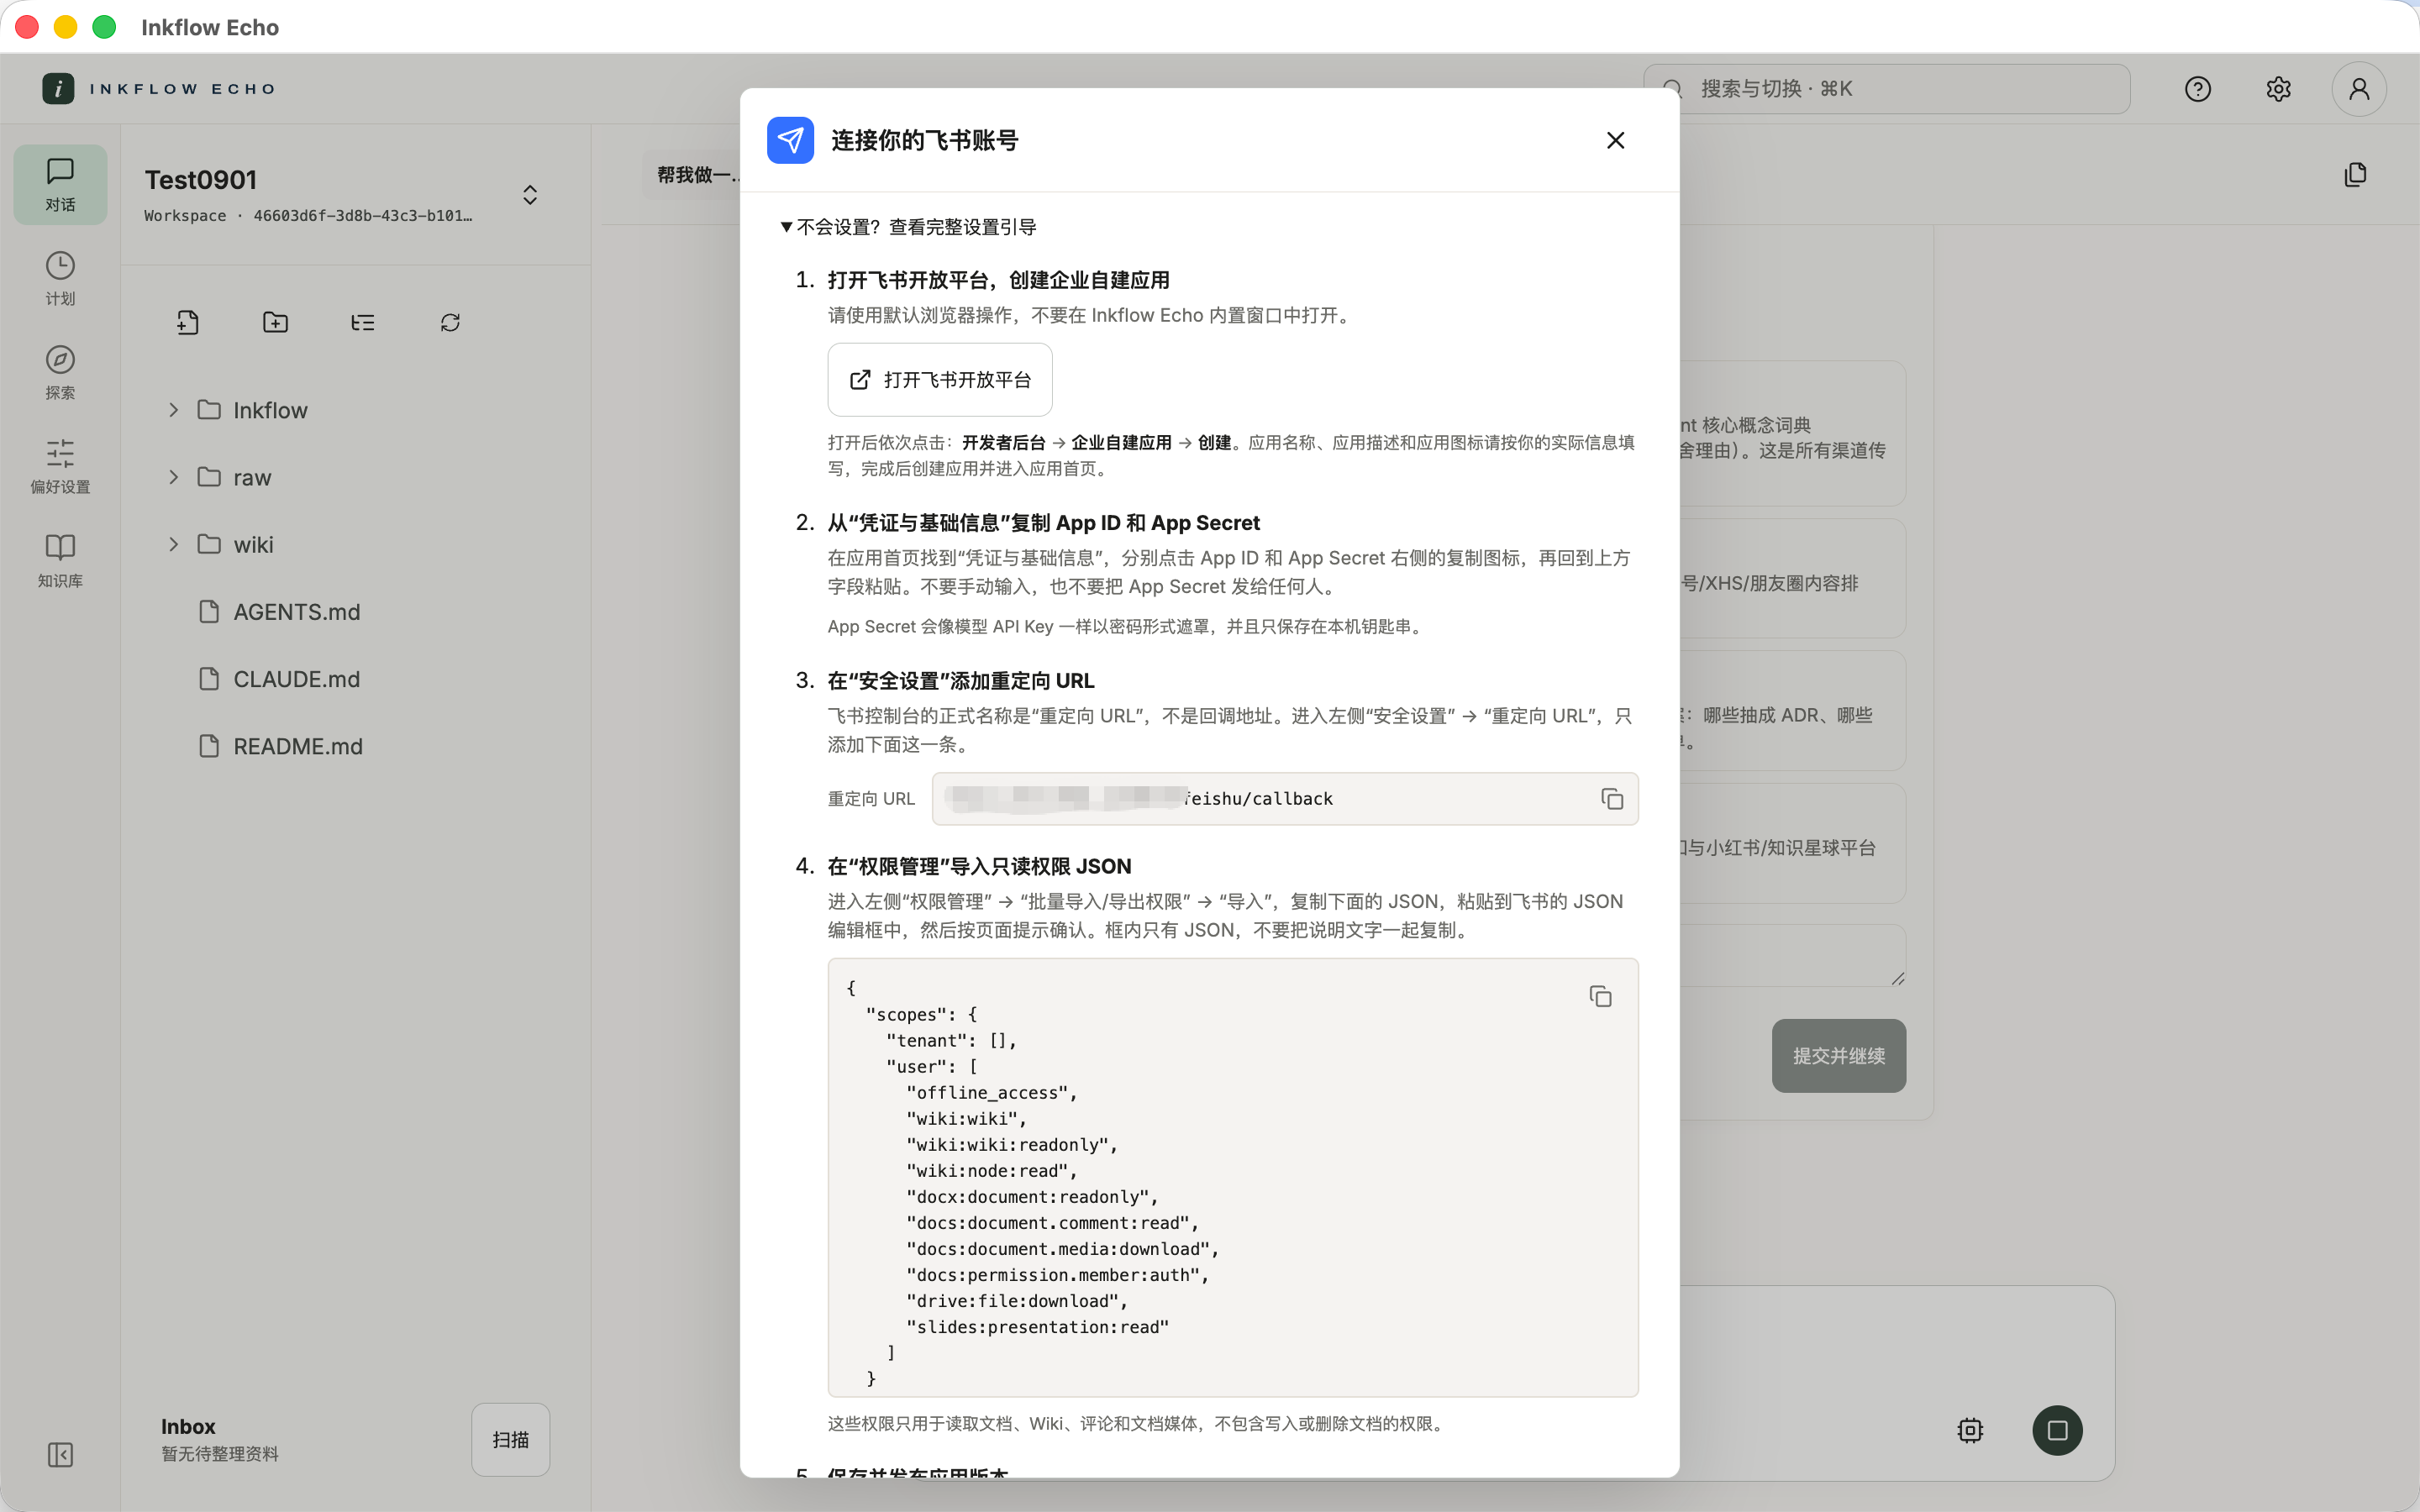
Task: Open the Test0901 workspace switcher
Action: pyautogui.click(x=529, y=194)
